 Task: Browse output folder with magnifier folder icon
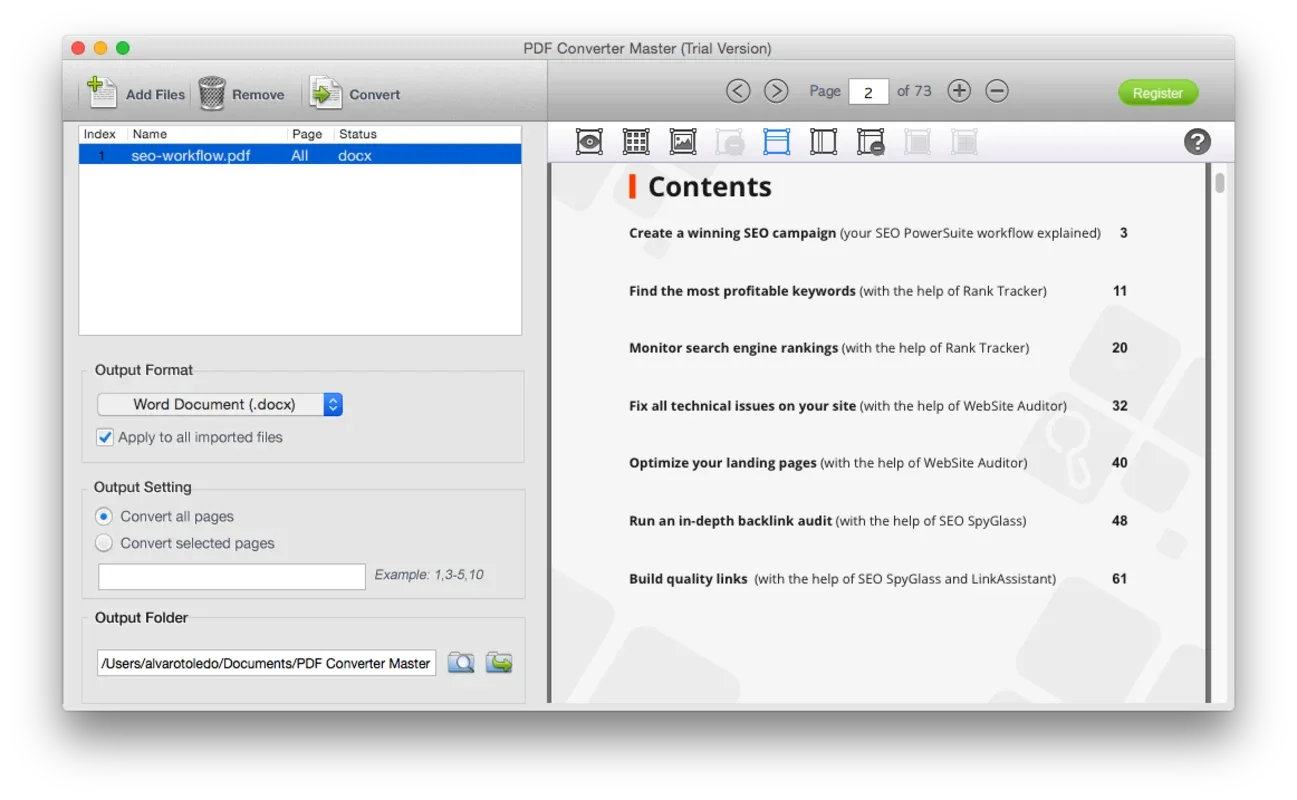(461, 662)
